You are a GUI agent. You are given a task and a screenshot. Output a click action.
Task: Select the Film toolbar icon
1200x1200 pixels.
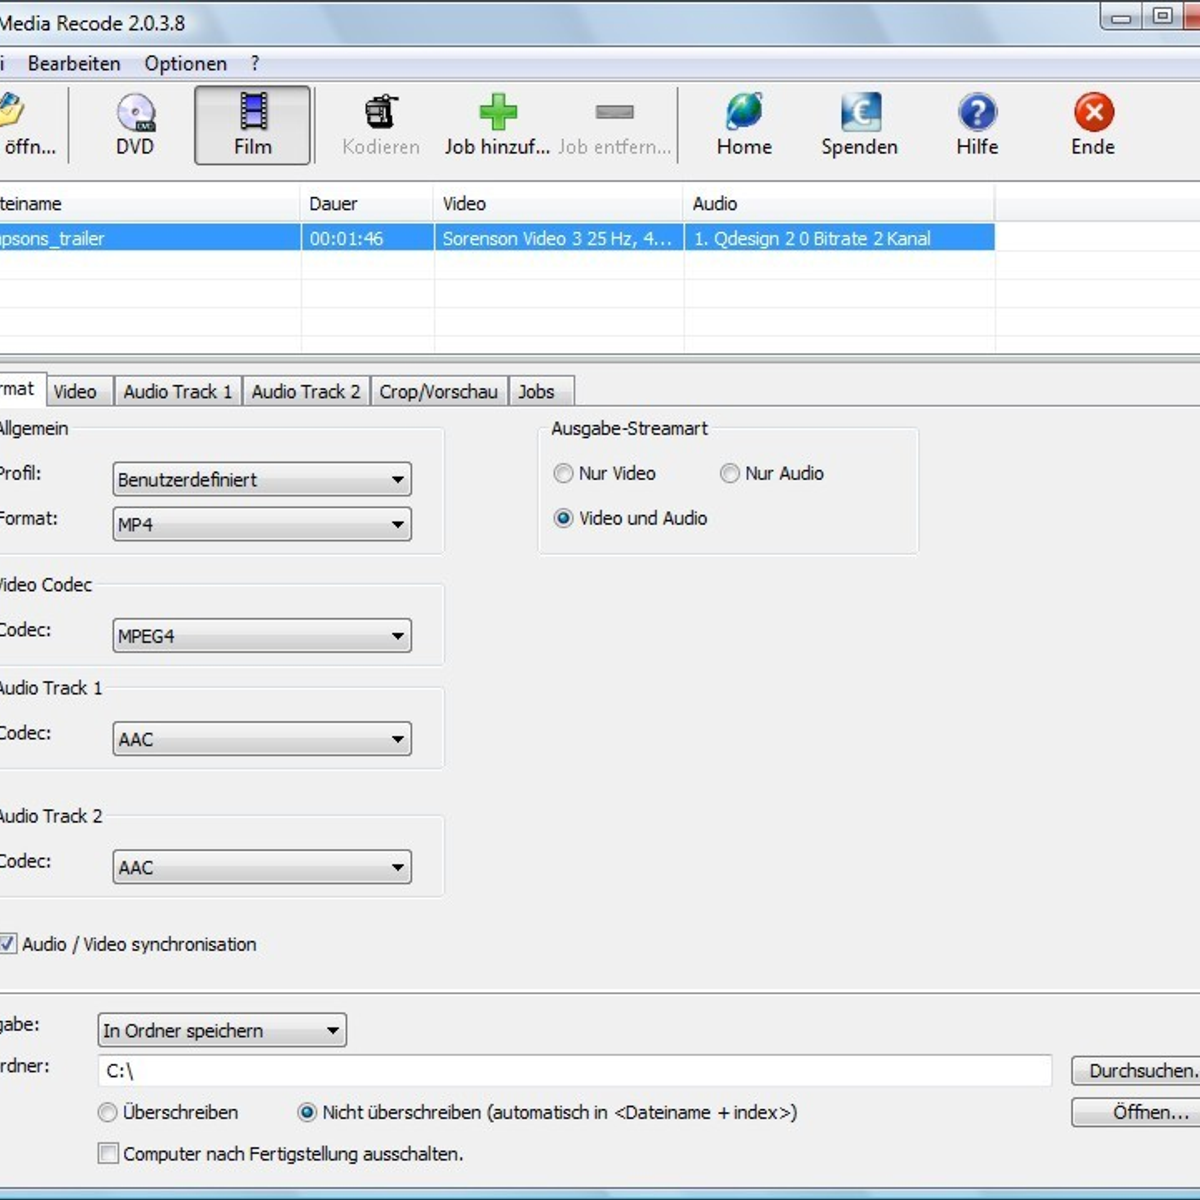(x=253, y=112)
